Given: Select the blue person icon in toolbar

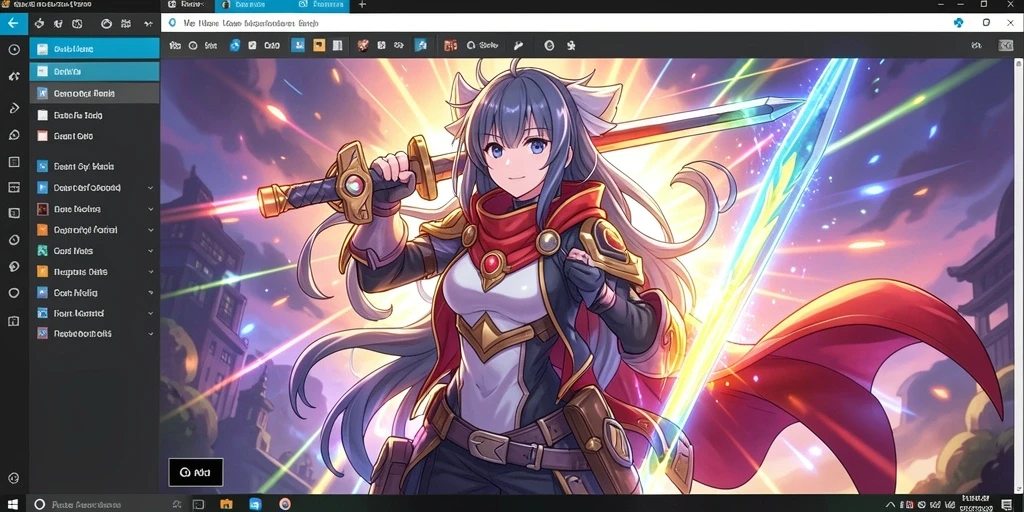Looking at the screenshot, I should click(x=298, y=46).
